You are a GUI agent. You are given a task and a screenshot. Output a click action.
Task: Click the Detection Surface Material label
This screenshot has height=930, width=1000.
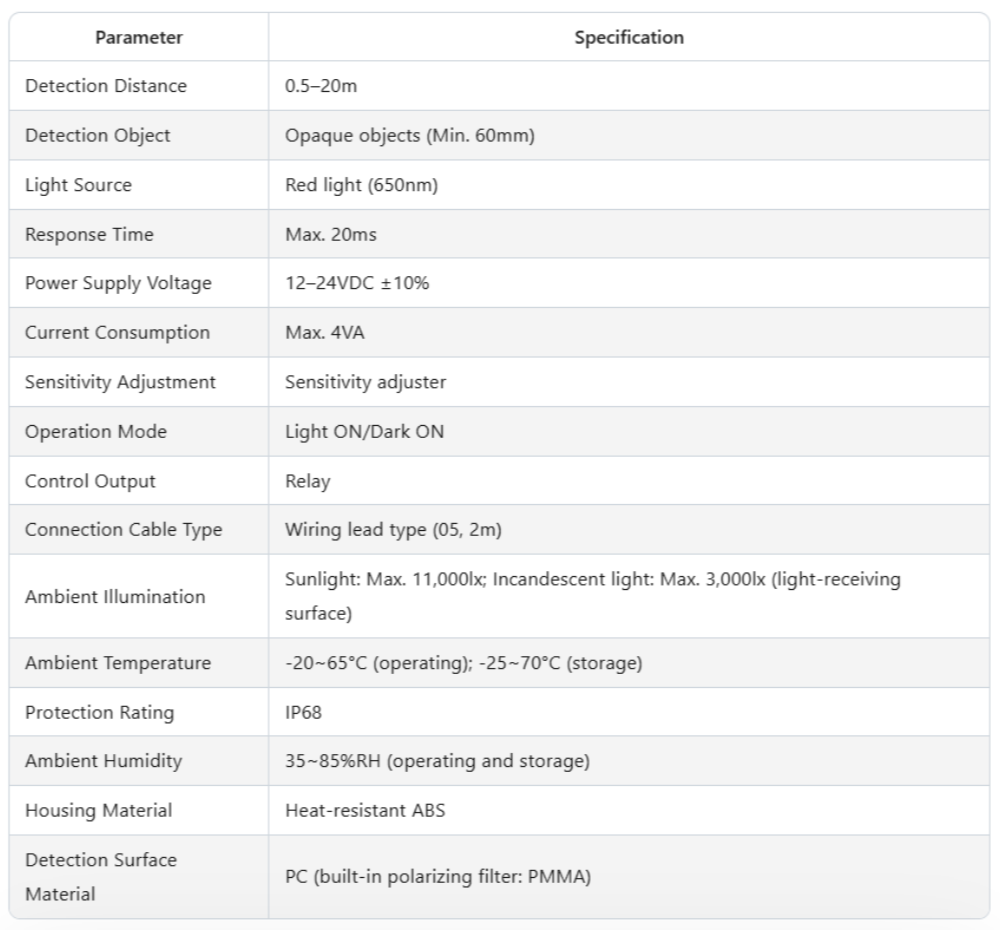point(100,877)
